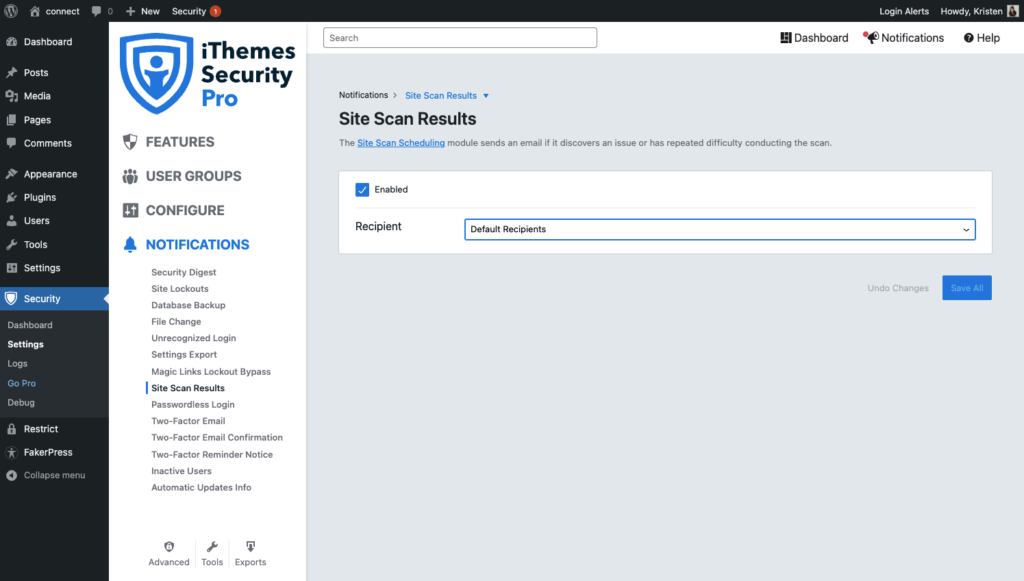Select Database Backup notification

point(188,305)
